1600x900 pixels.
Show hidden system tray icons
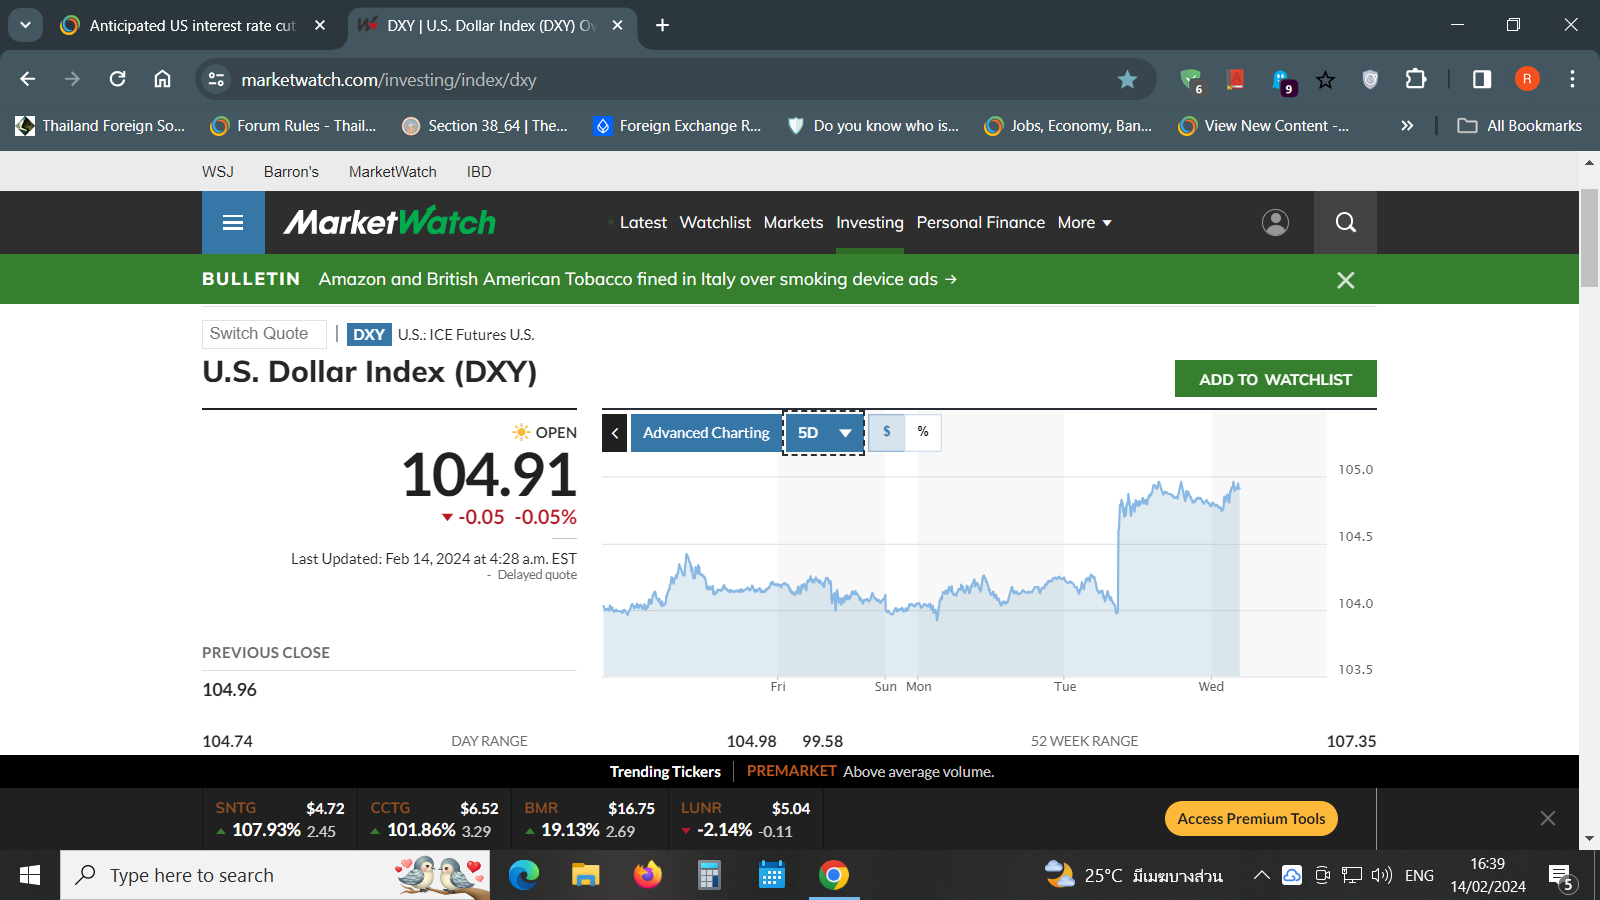[1262, 875]
